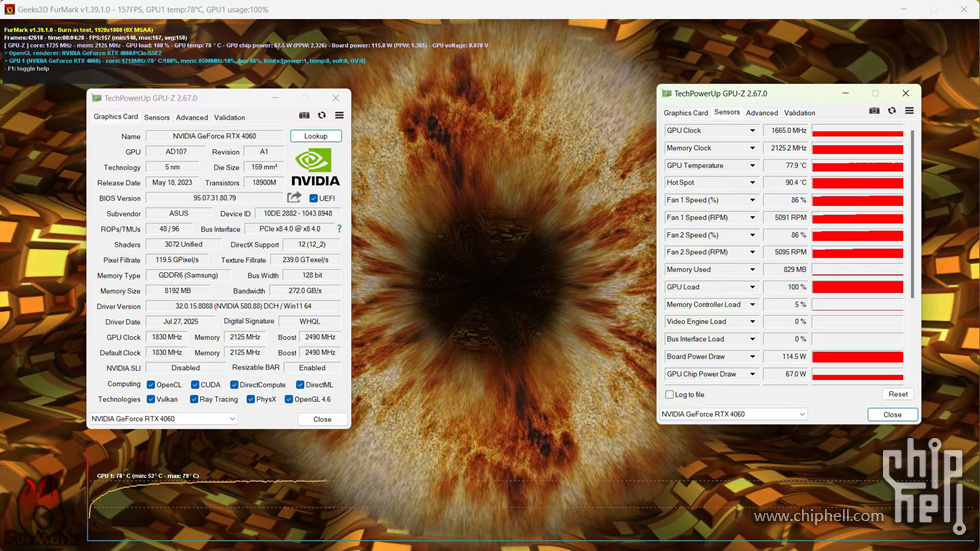Viewport: 980px width, 551px height.
Task: Open the Fan 1 Speed (%) dropdown arrow
Action: (752, 200)
